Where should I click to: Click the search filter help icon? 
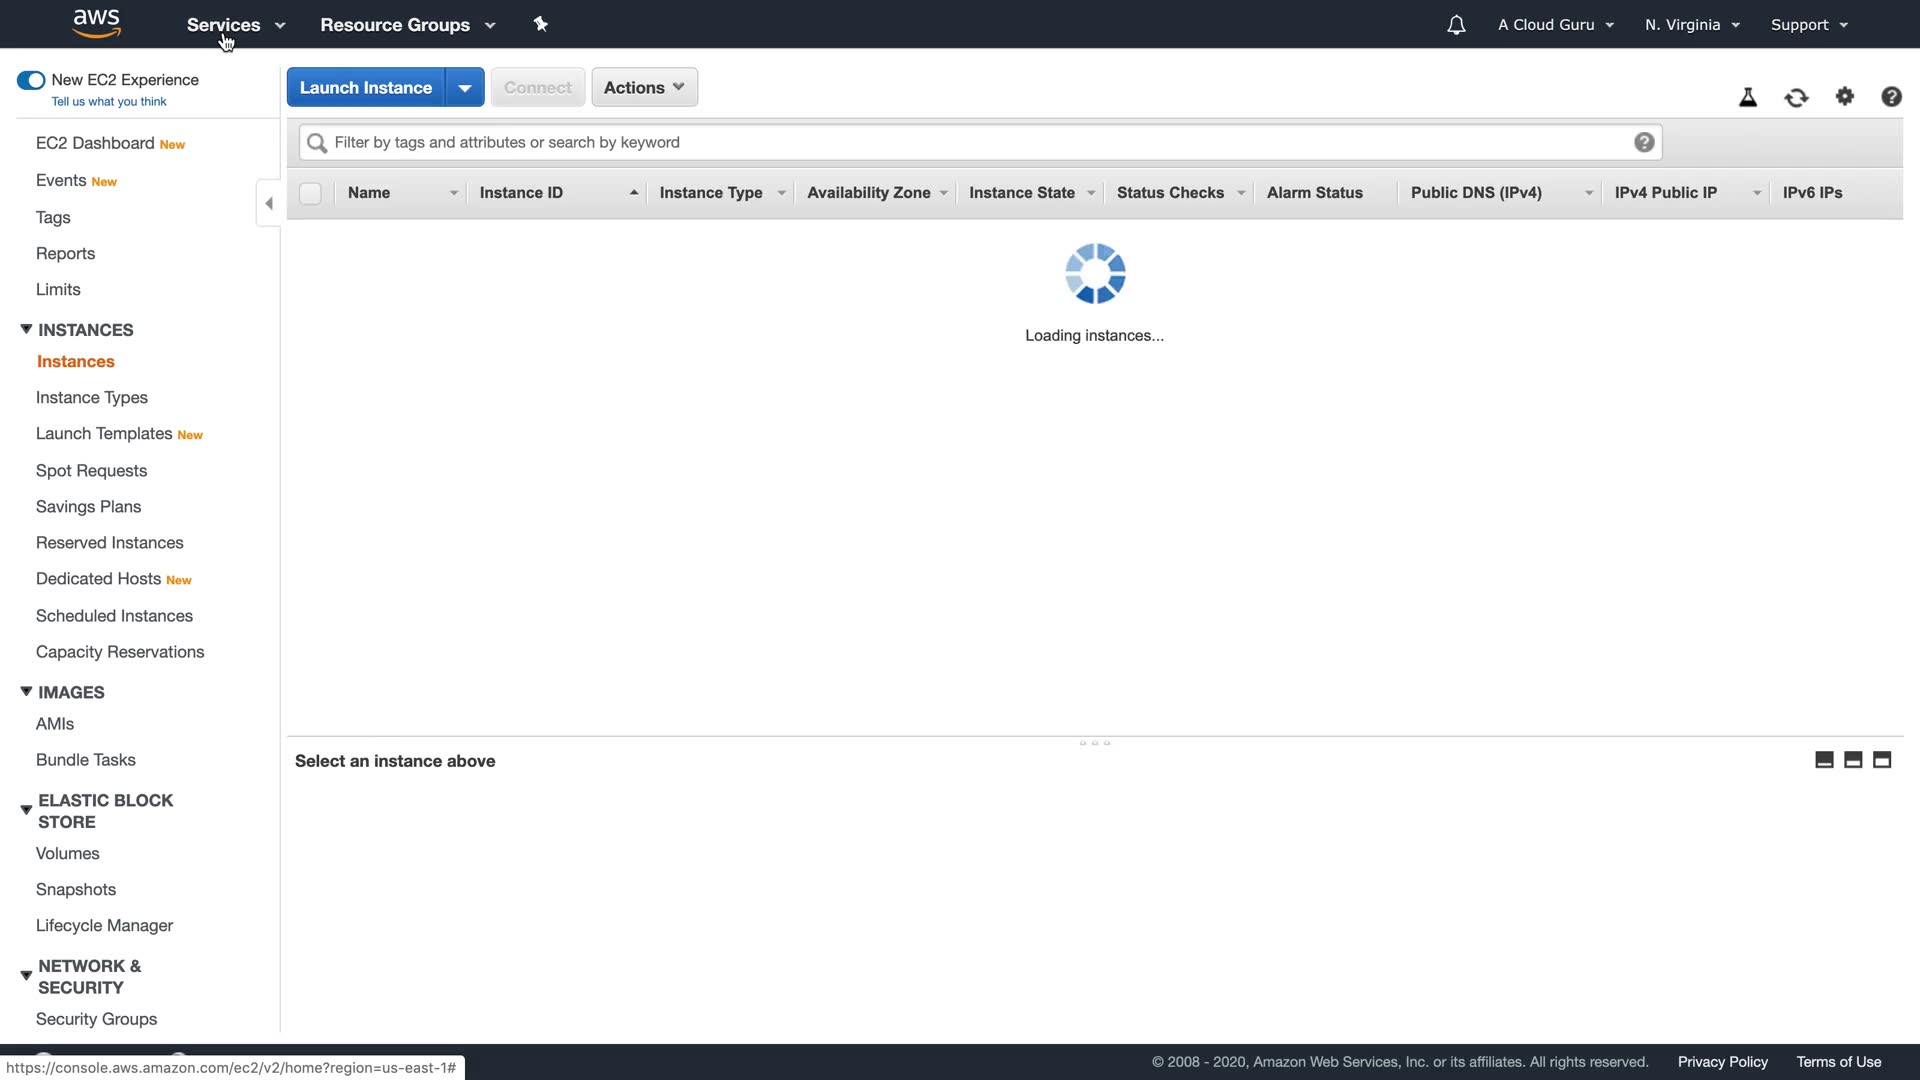1644,142
